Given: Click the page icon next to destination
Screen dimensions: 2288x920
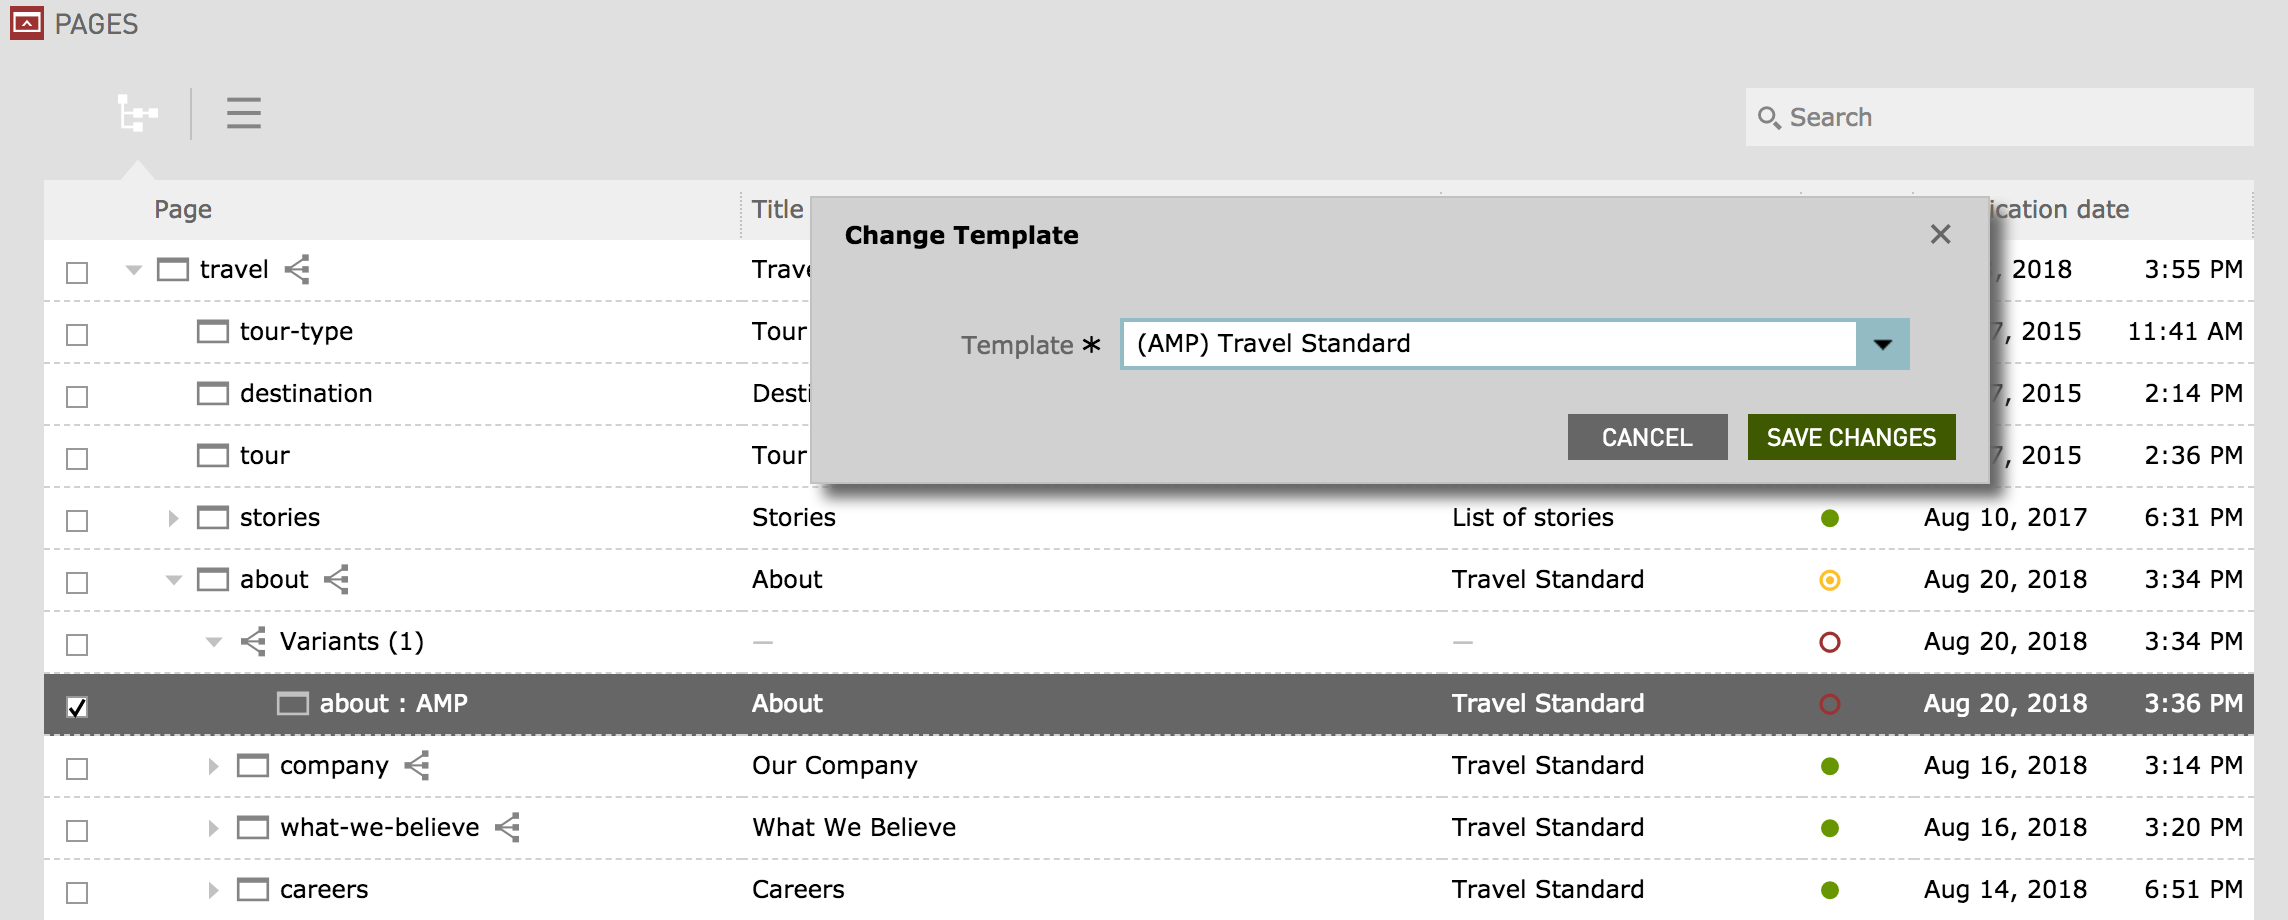Looking at the screenshot, I should pos(213,393).
